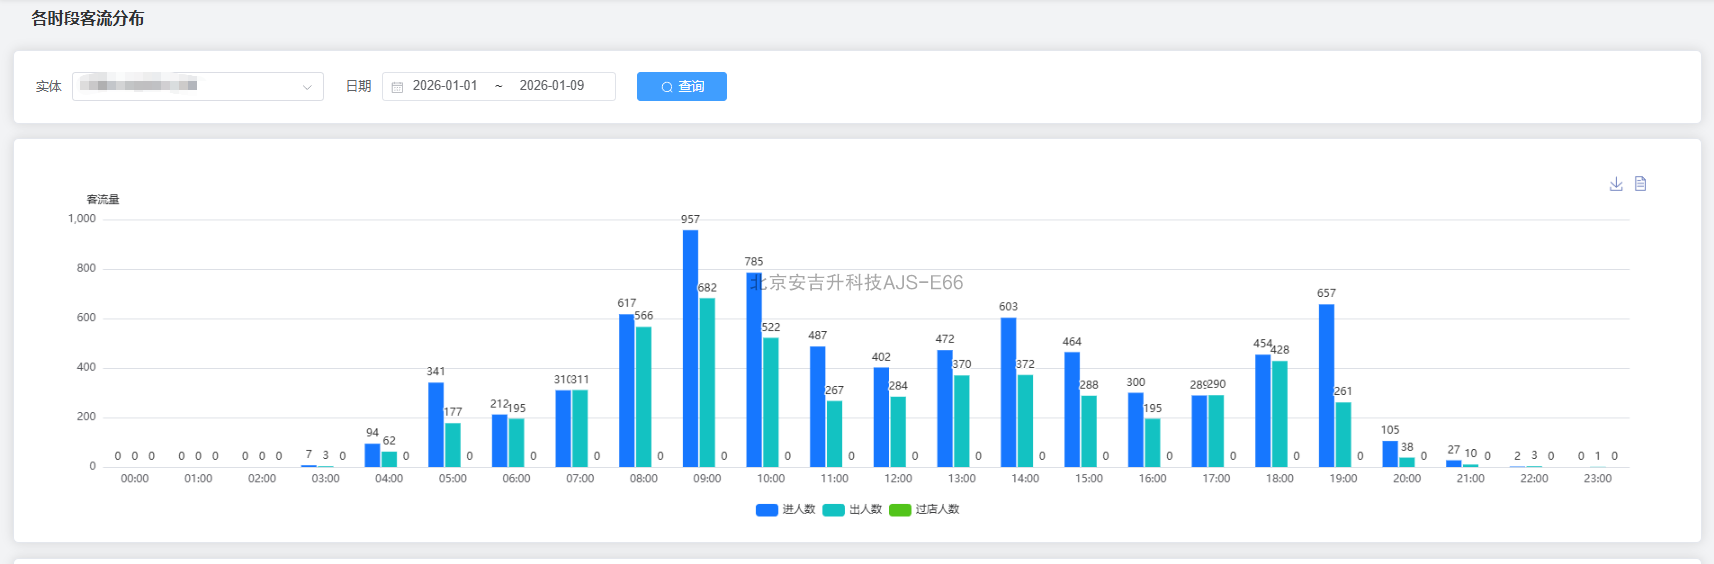This screenshot has width=1714, height=564.
Task: Open start date picker showing 2026-01-01
Action: pyautogui.click(x=445, y=86)
